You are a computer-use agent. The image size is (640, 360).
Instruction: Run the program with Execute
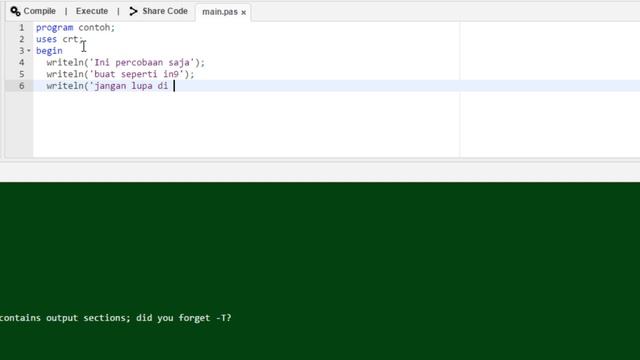pos(92,11)
